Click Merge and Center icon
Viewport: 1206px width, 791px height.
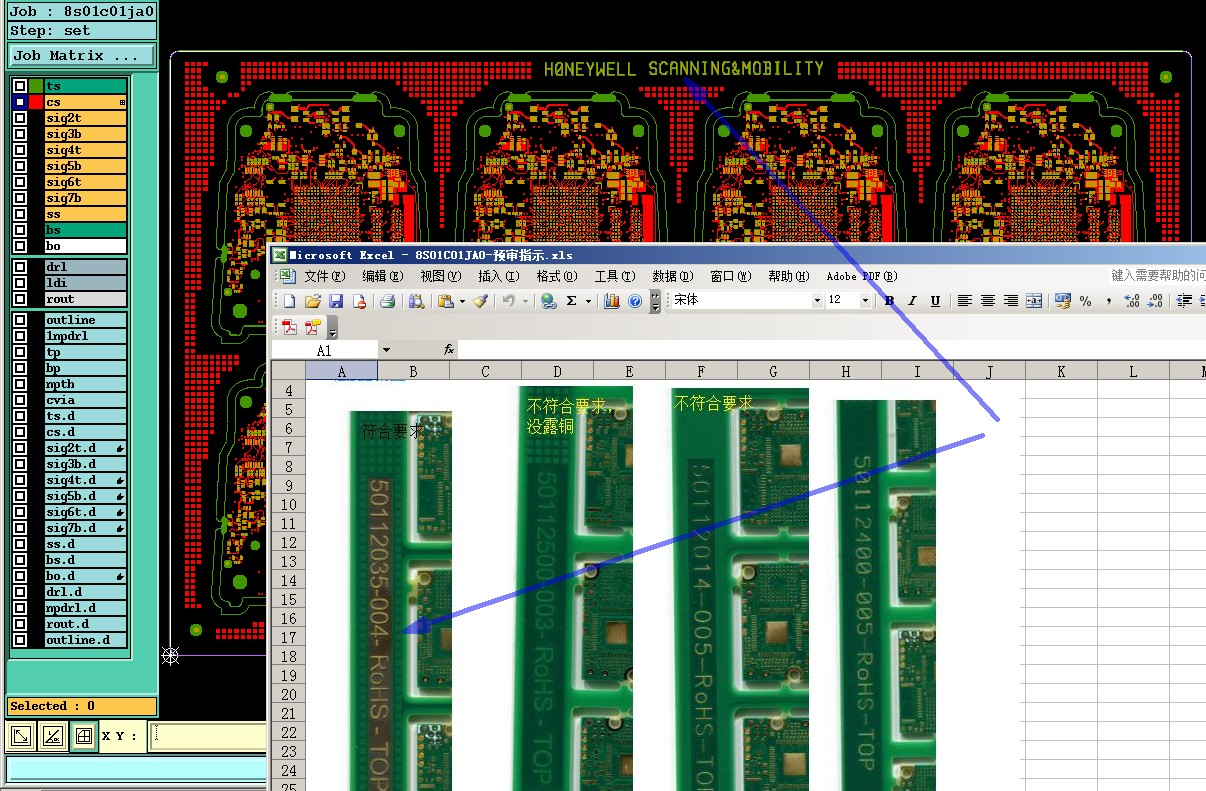[x=1034, y=301]
